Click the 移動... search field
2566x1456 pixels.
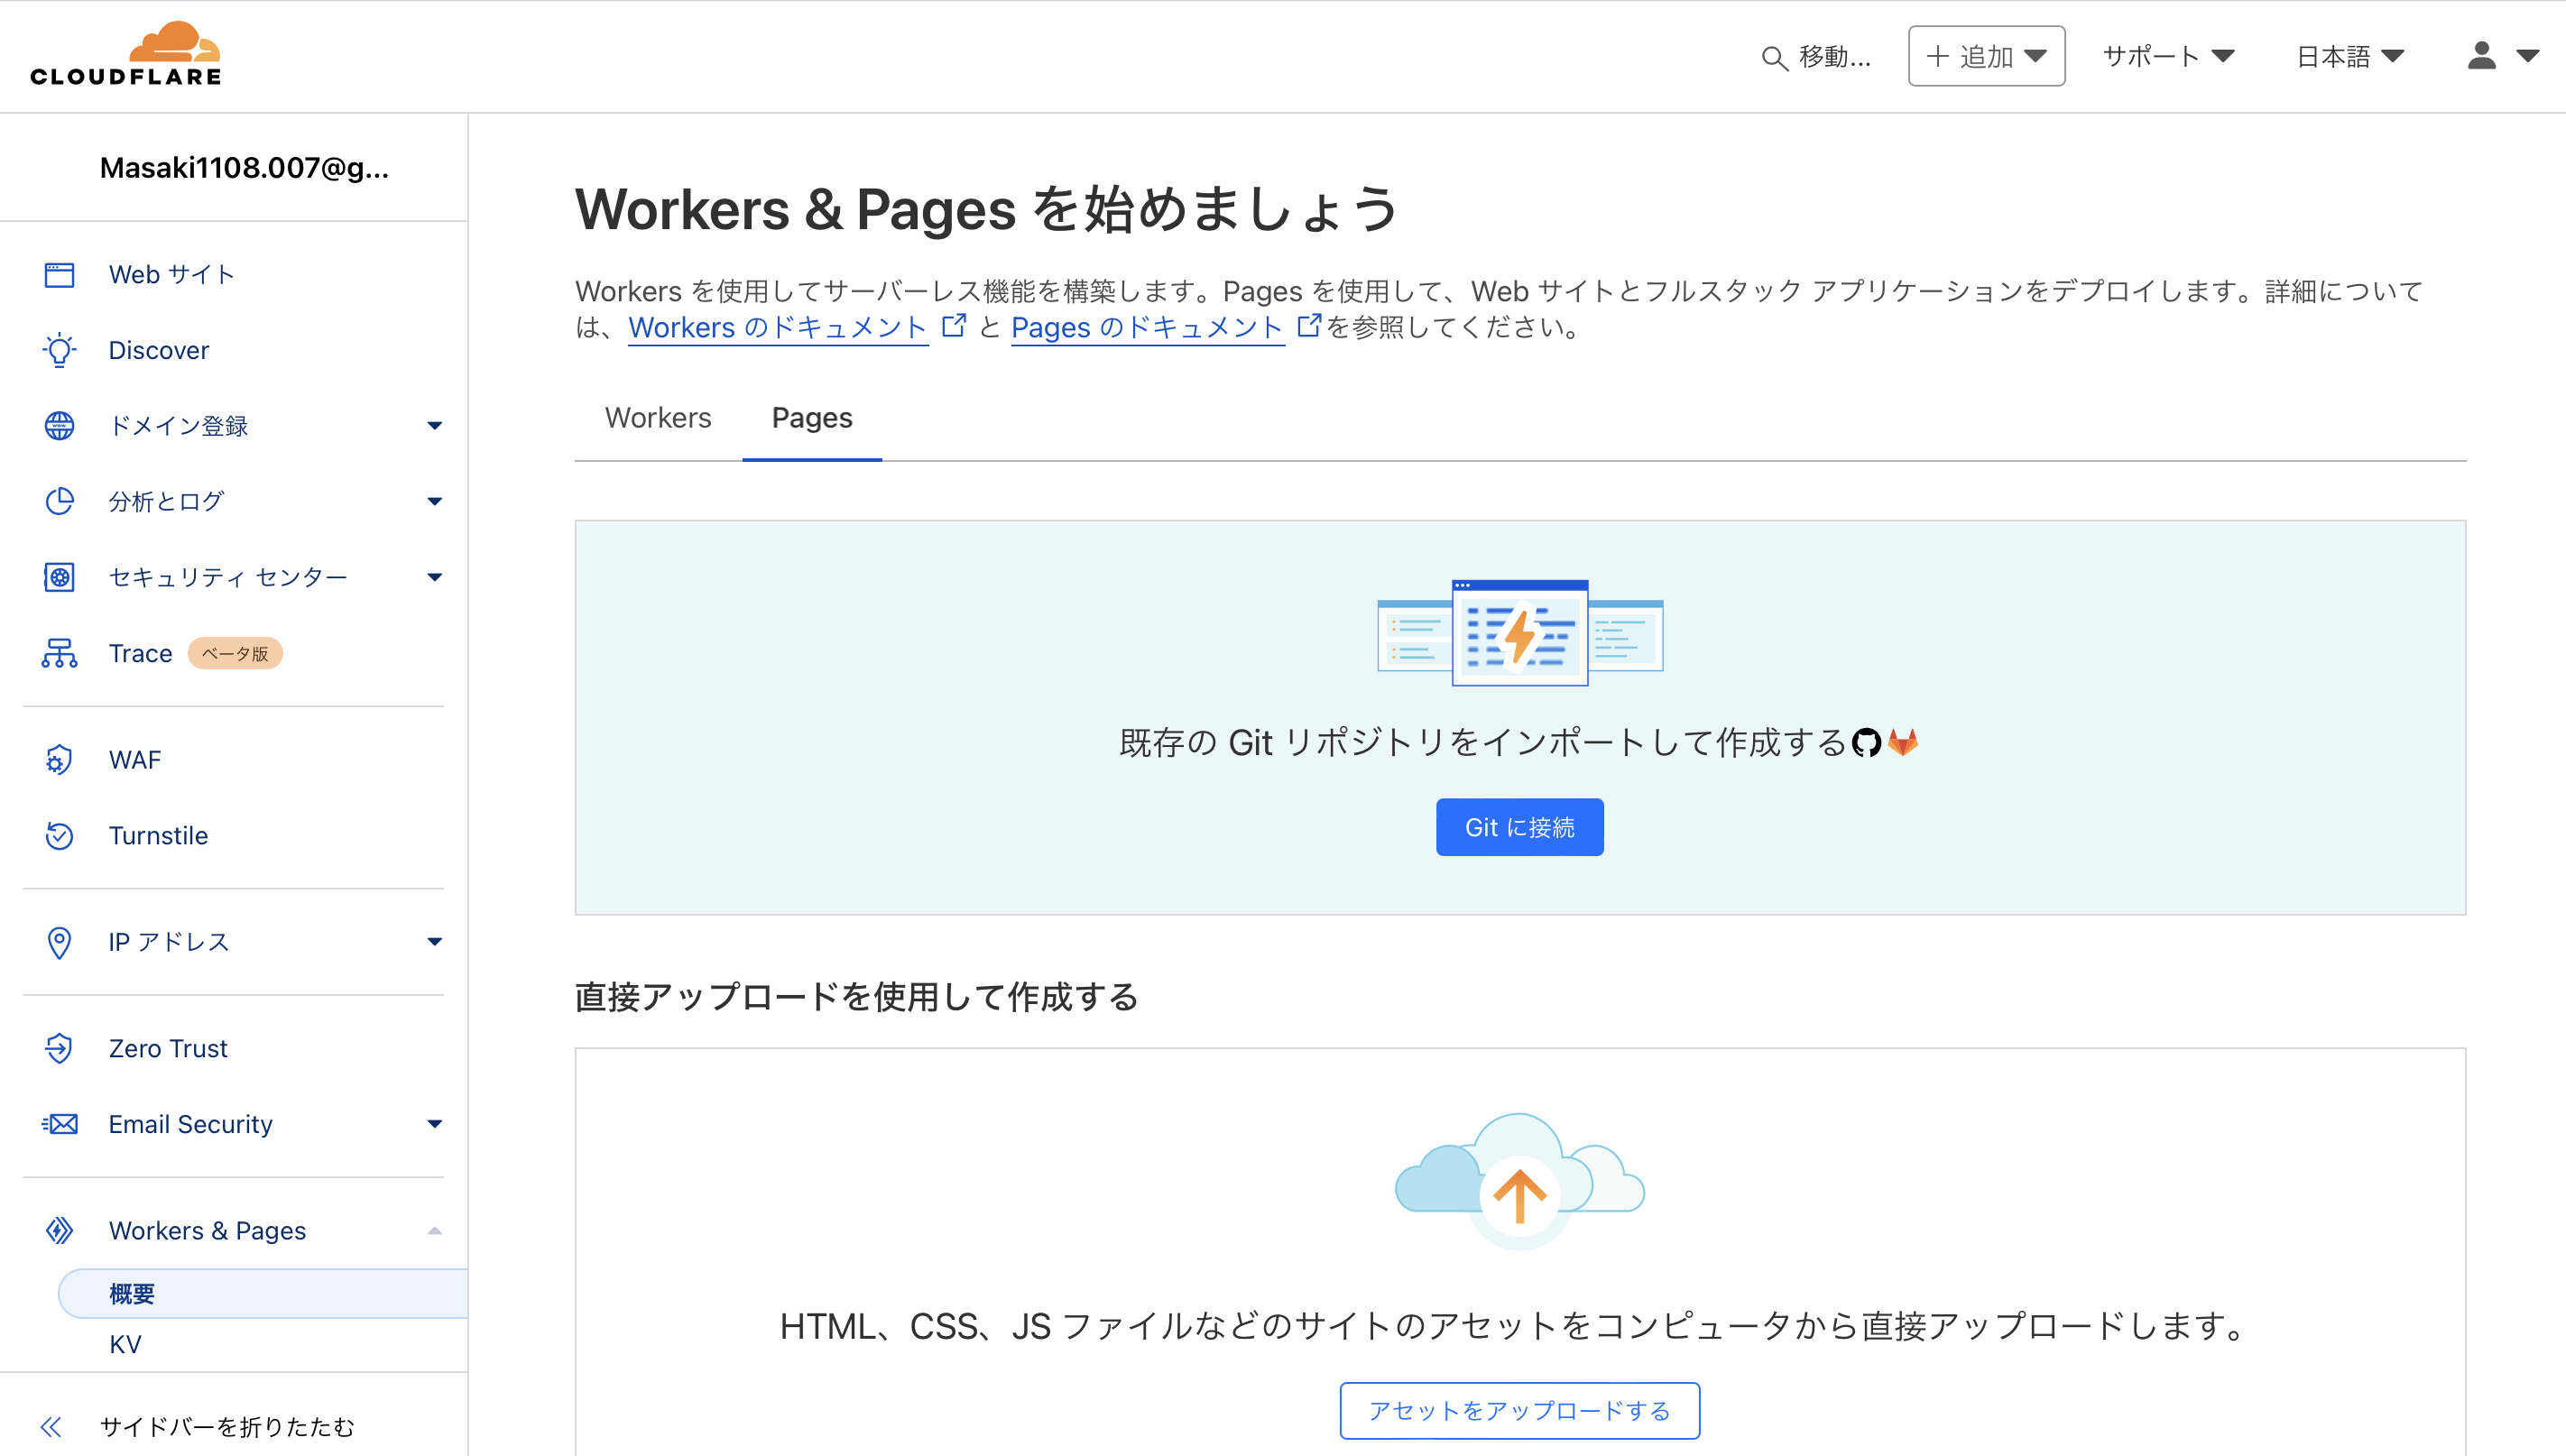1816,57
